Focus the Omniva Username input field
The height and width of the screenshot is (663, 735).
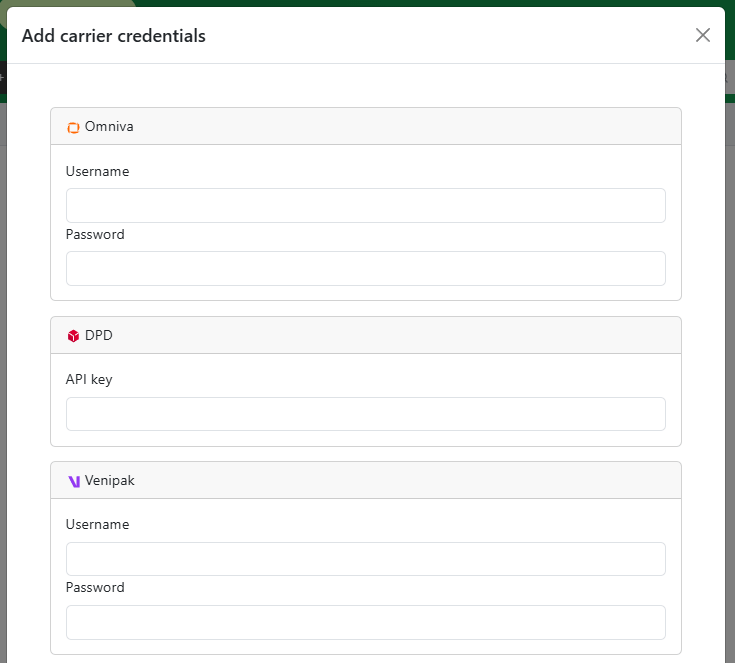[365, 205]
